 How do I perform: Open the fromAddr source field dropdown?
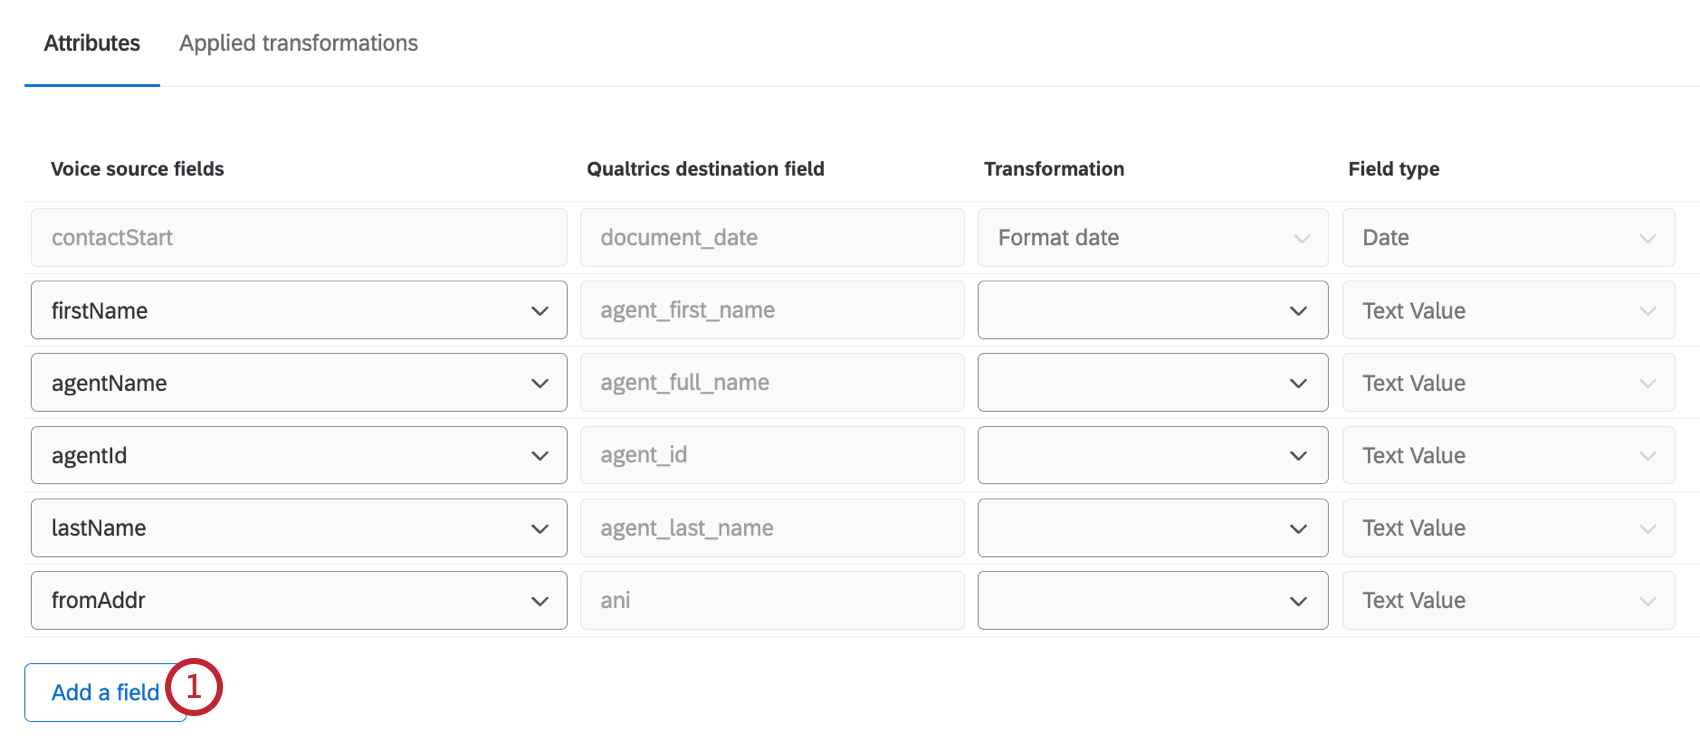[x=298, y=600]
